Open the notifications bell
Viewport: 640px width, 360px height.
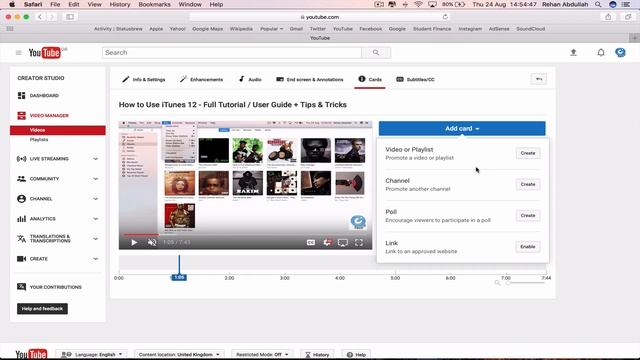coord(601,53)
